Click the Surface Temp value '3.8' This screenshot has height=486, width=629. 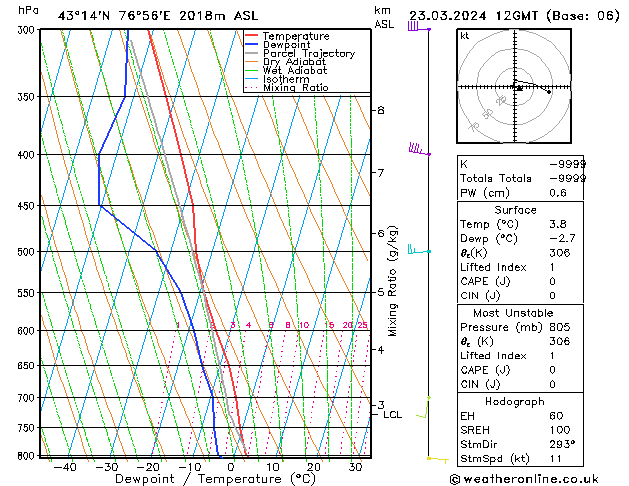coord(558,224)
